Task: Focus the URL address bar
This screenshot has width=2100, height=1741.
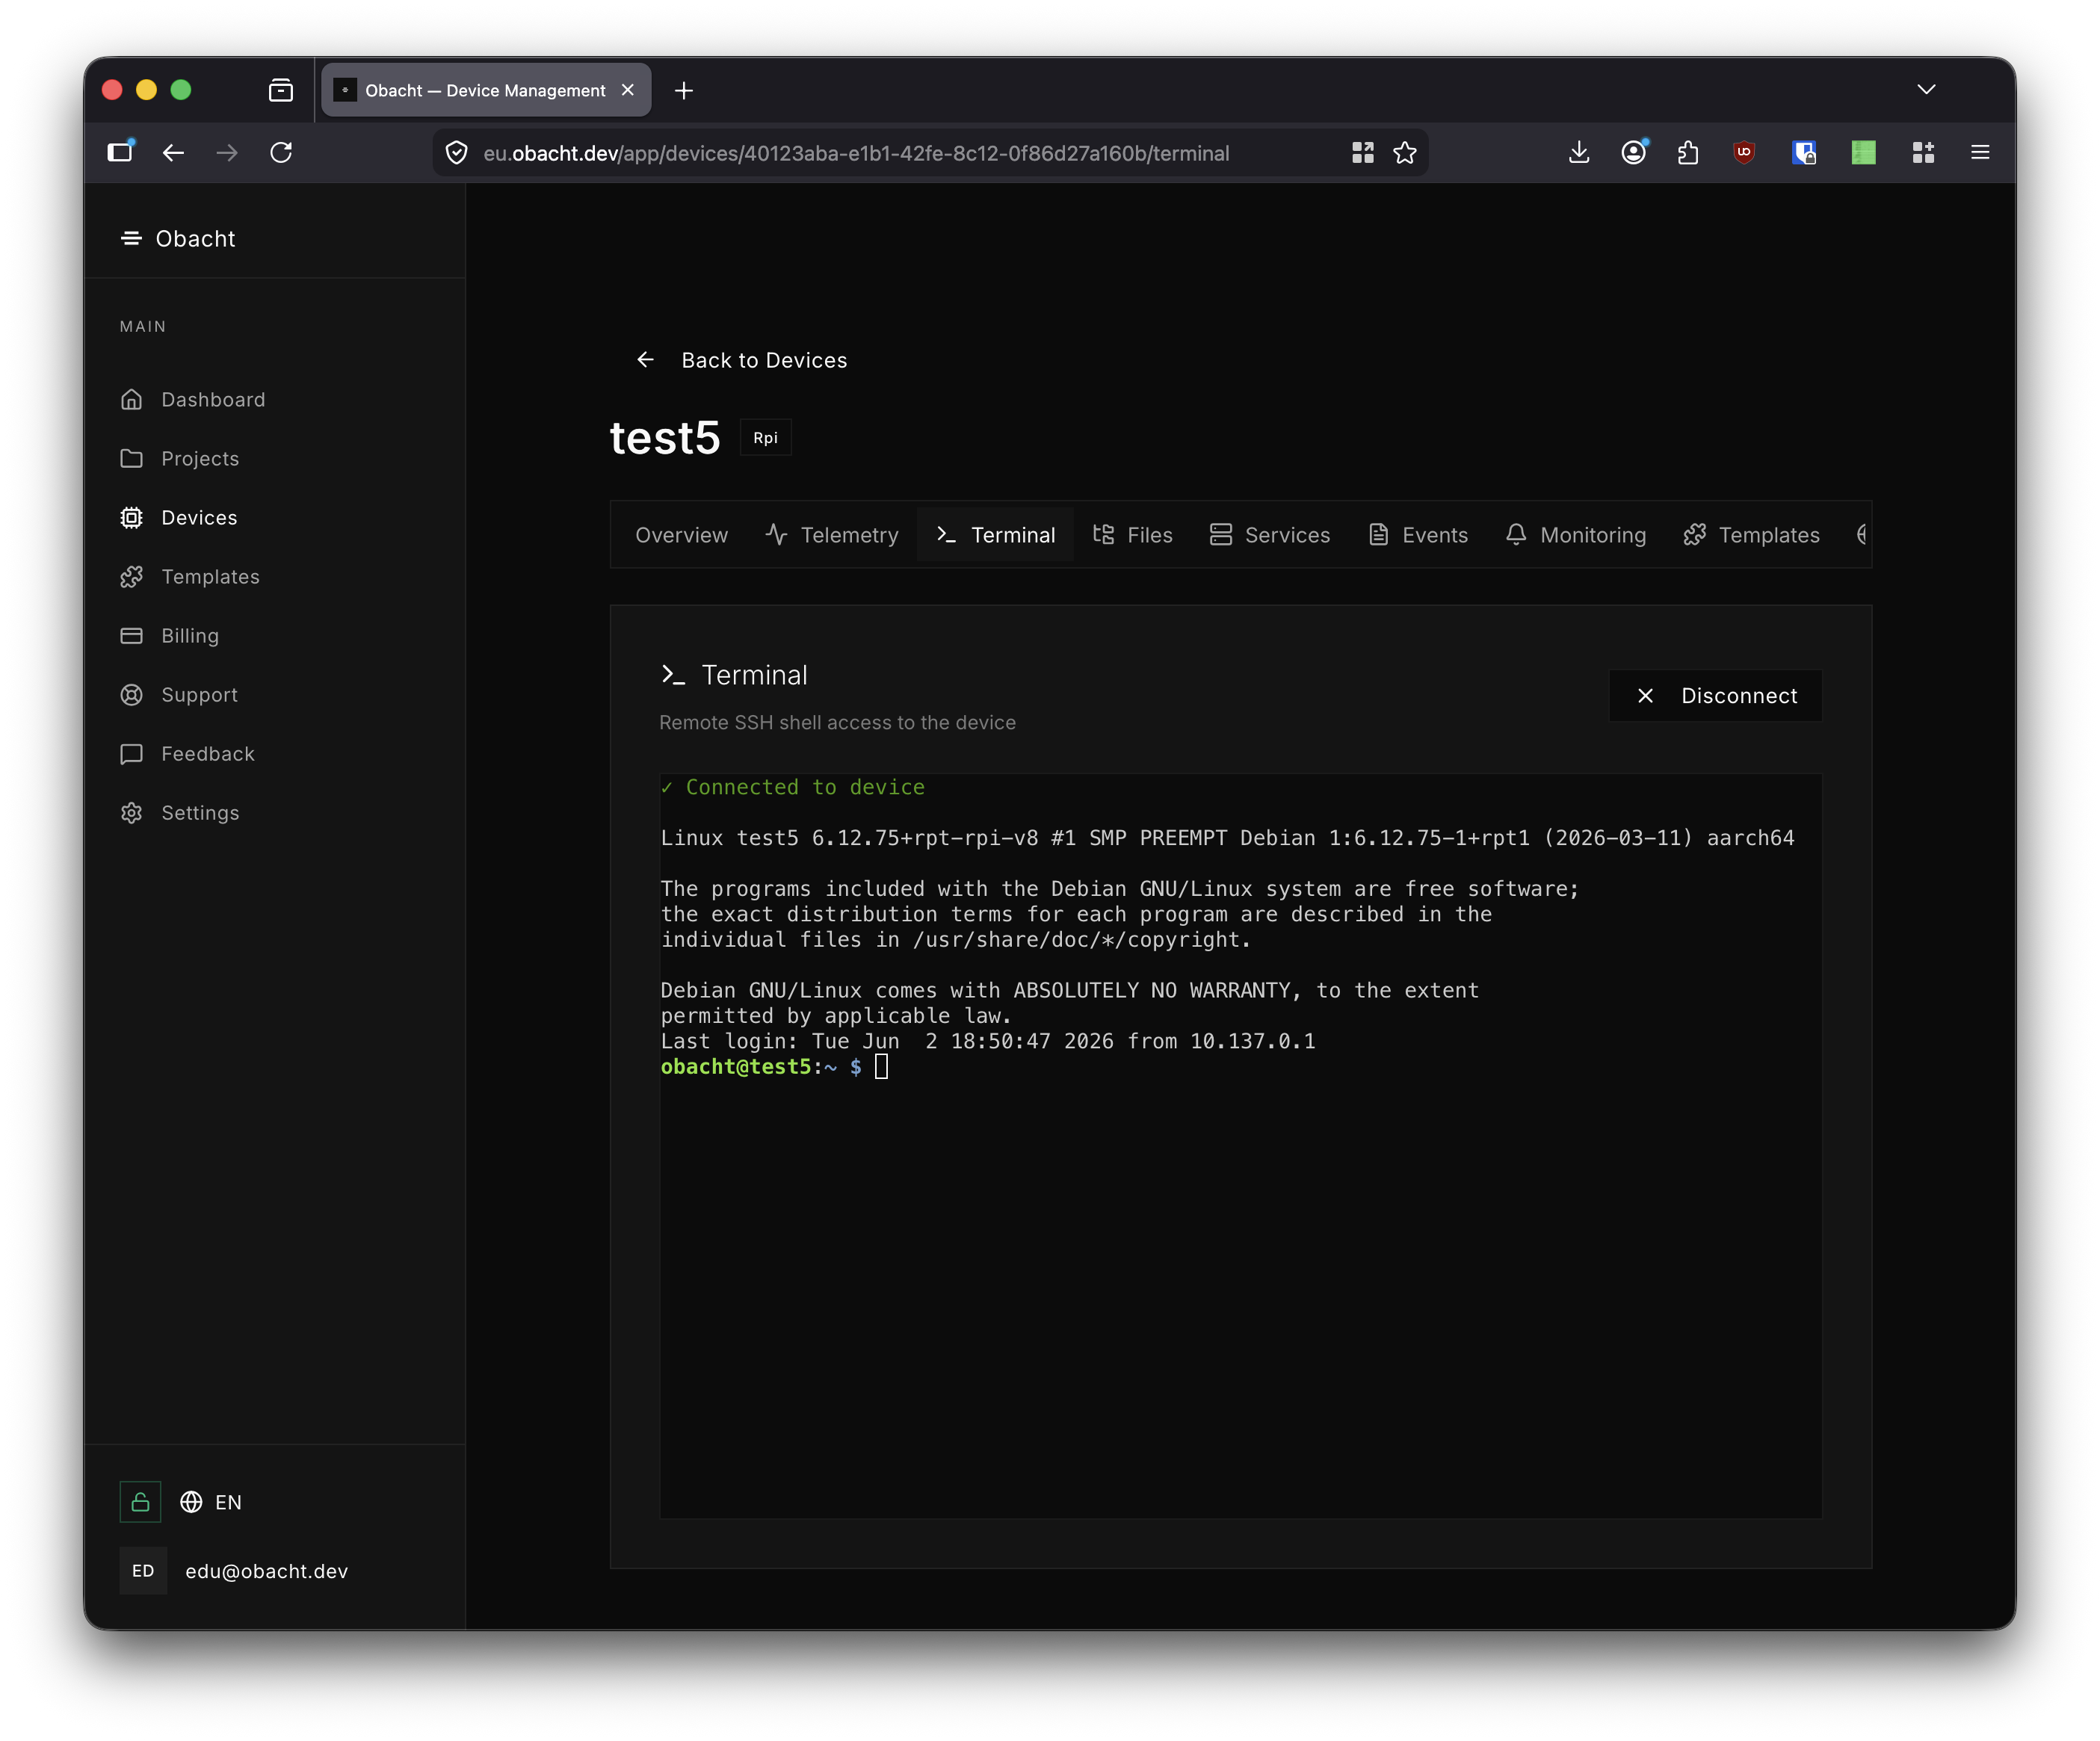Action: [856, 153]
